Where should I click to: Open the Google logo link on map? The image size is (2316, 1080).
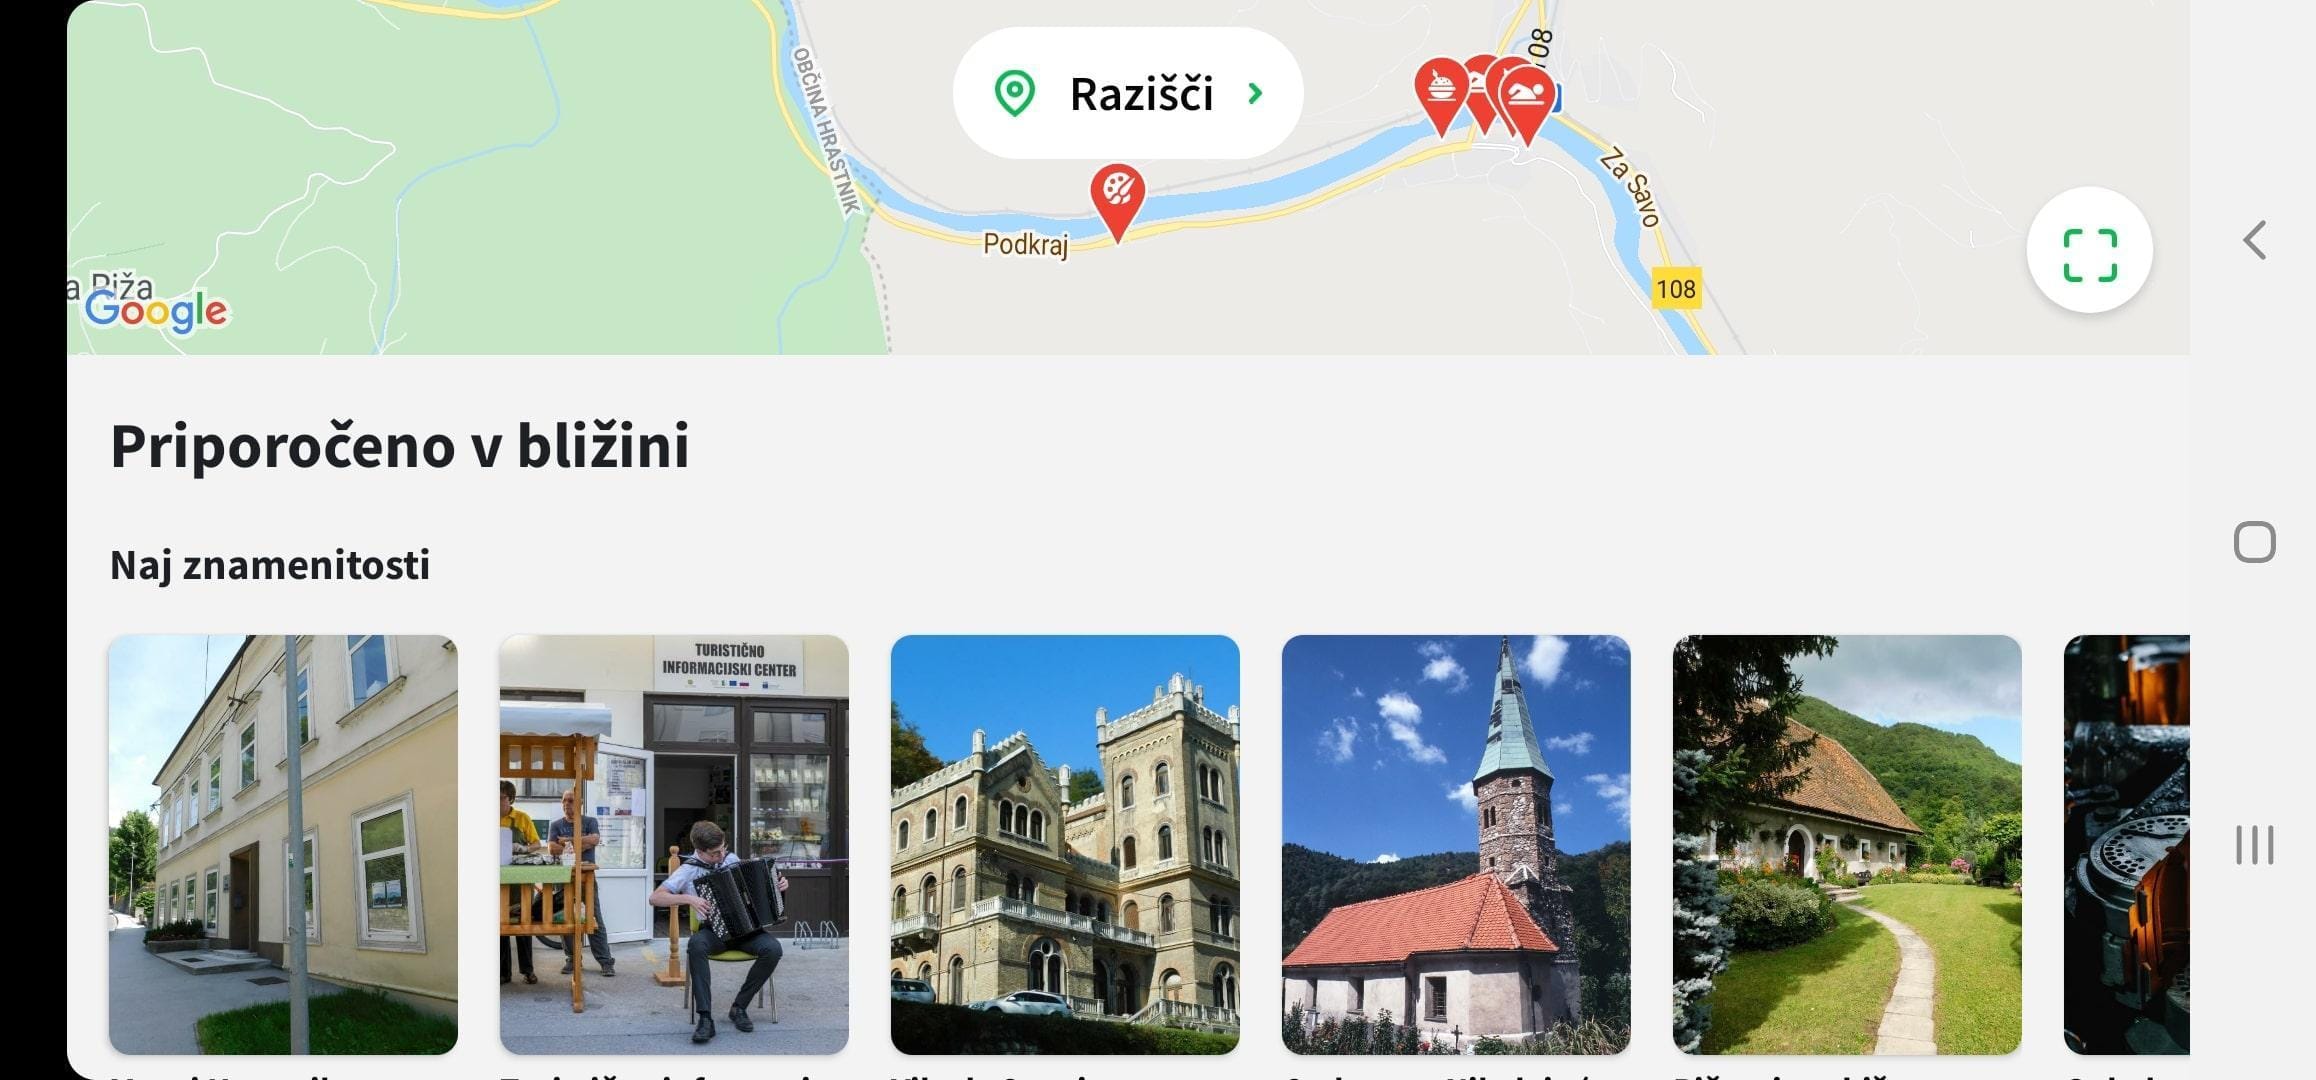tap(156, 311)
